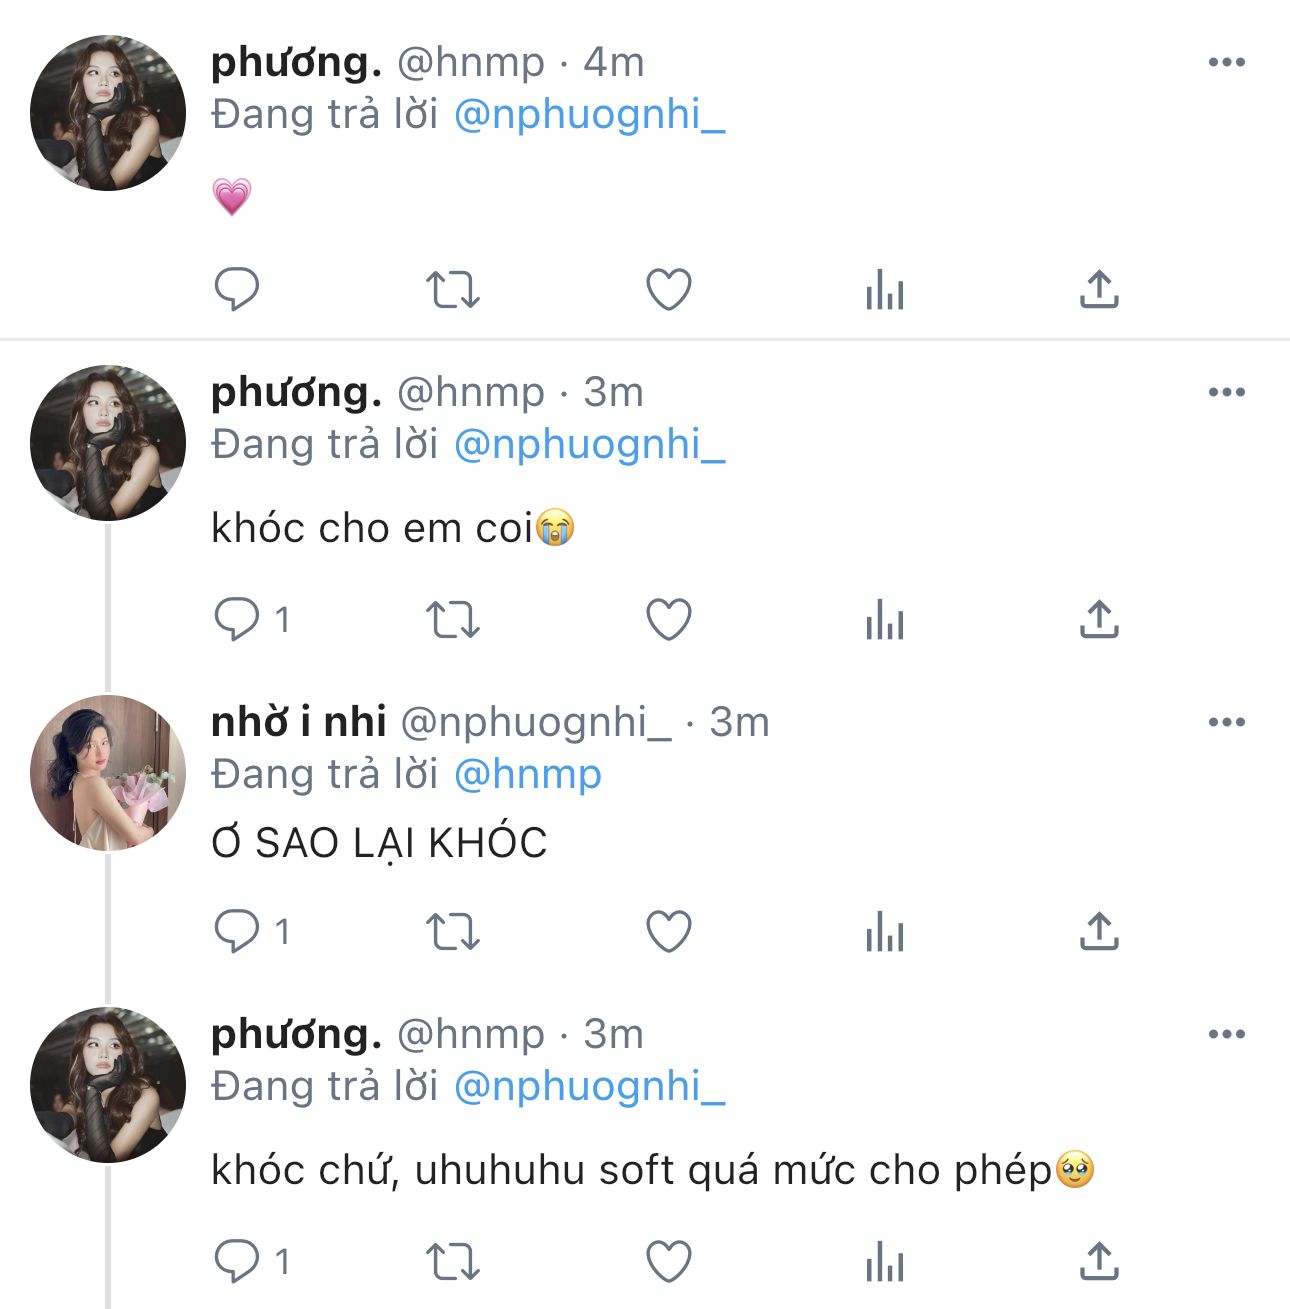Image resolution: width=1290 pixels, height=1309 pixels.
Task: Like the pink heart emoji tweet
Action: (668, 290)
